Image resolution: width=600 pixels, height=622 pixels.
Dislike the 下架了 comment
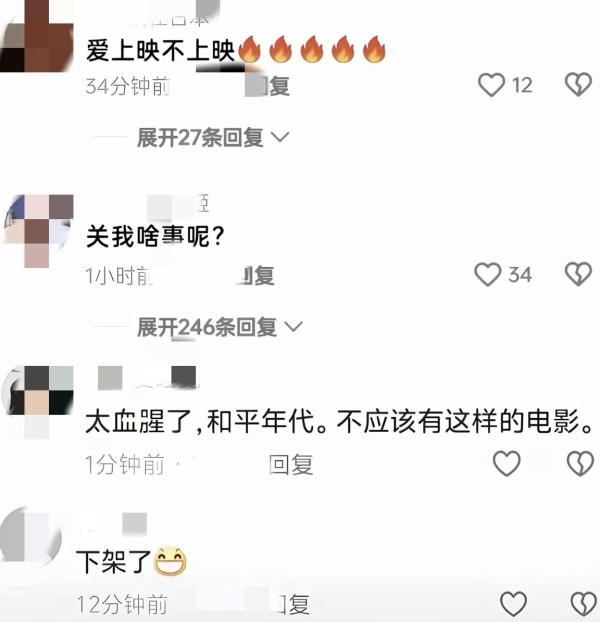point(583,604)
